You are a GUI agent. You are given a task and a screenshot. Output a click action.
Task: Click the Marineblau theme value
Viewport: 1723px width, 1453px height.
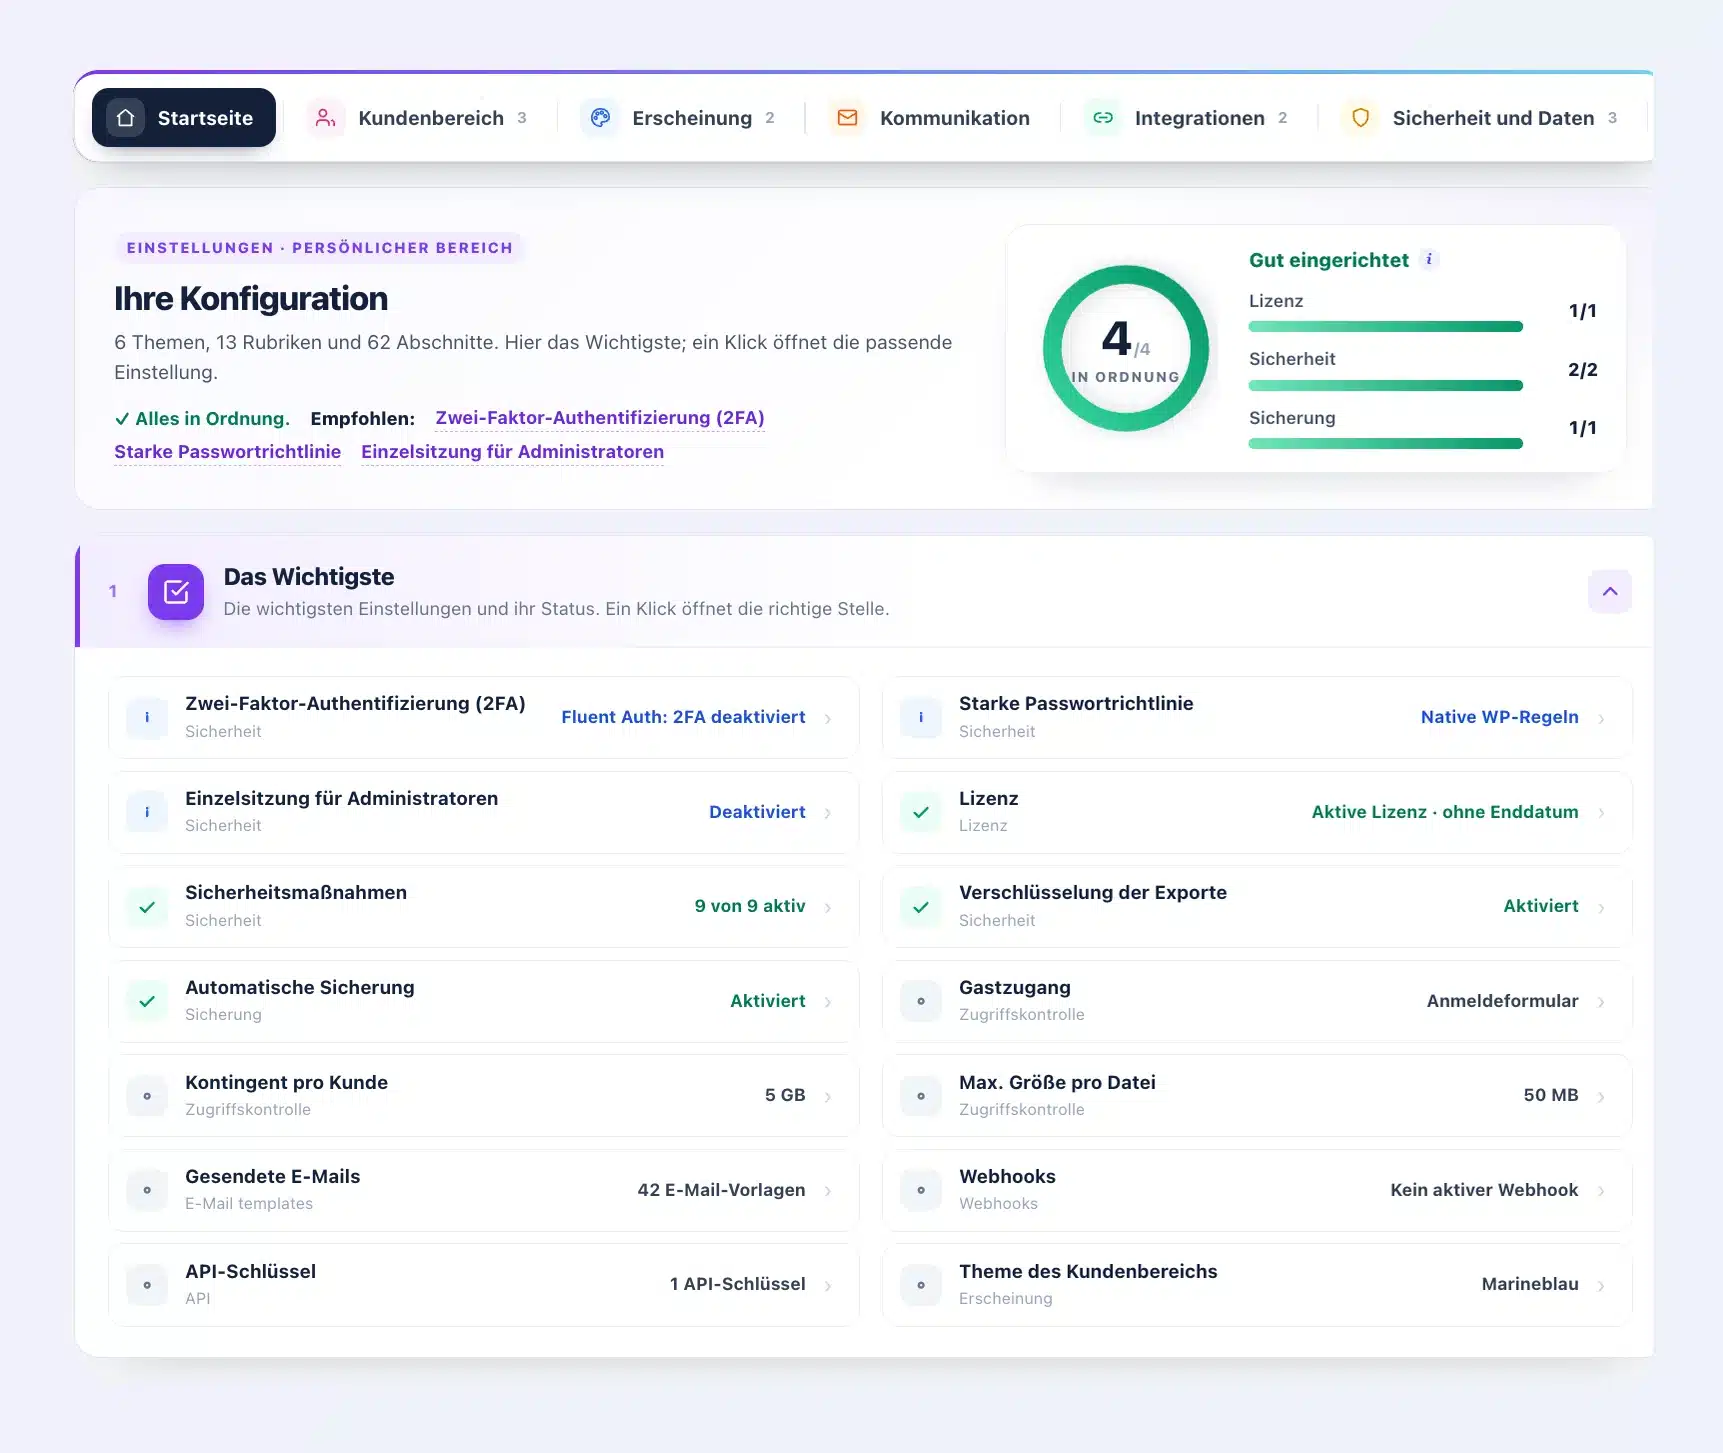[x=1530, y=1284]
